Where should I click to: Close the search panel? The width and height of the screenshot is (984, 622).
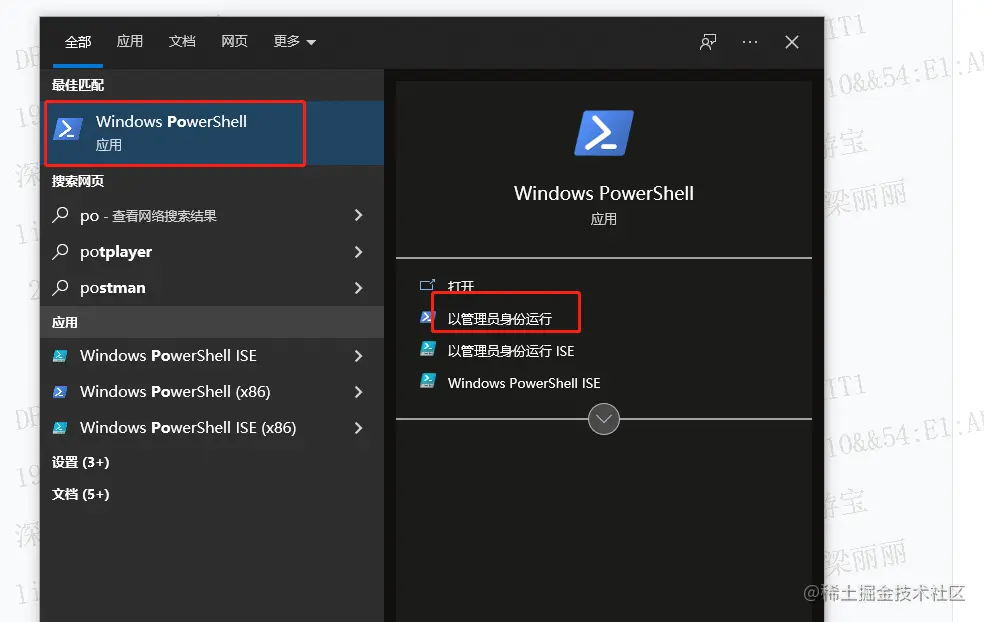[792, 42]
